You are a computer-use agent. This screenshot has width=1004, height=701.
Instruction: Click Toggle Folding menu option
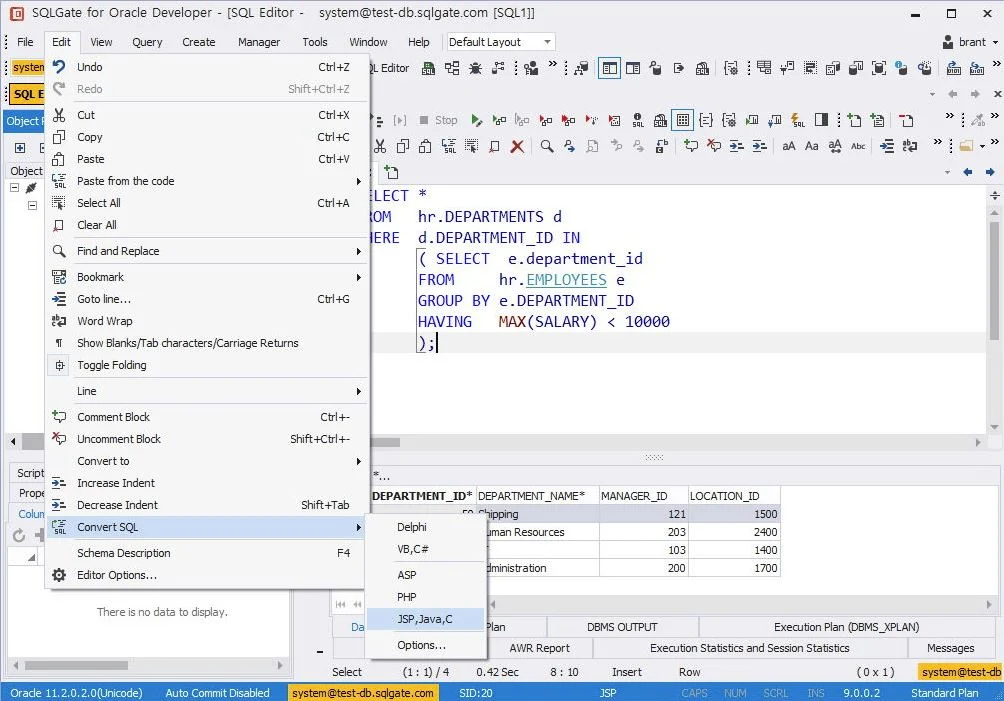111,365
